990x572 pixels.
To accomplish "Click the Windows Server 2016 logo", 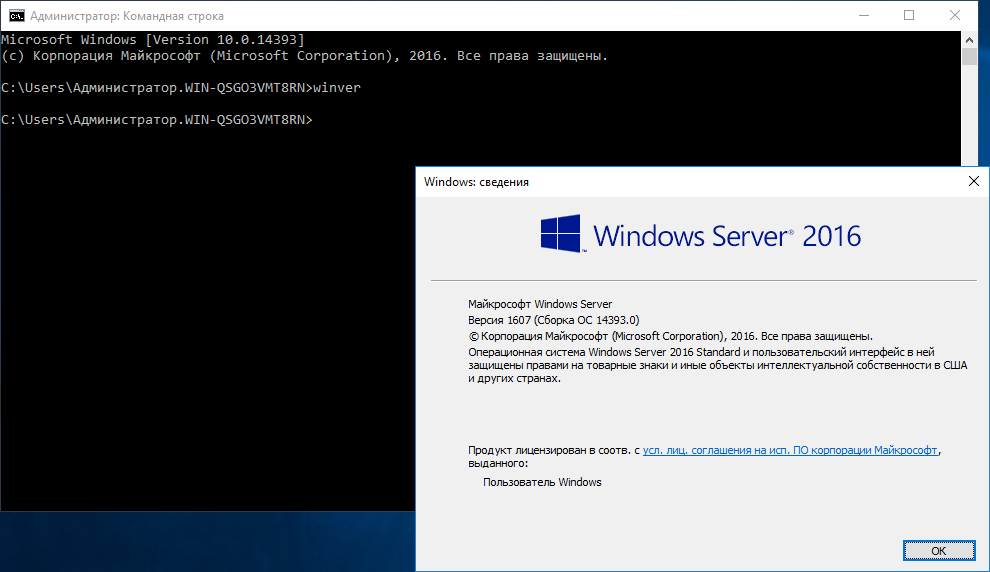I will [701, 235].
